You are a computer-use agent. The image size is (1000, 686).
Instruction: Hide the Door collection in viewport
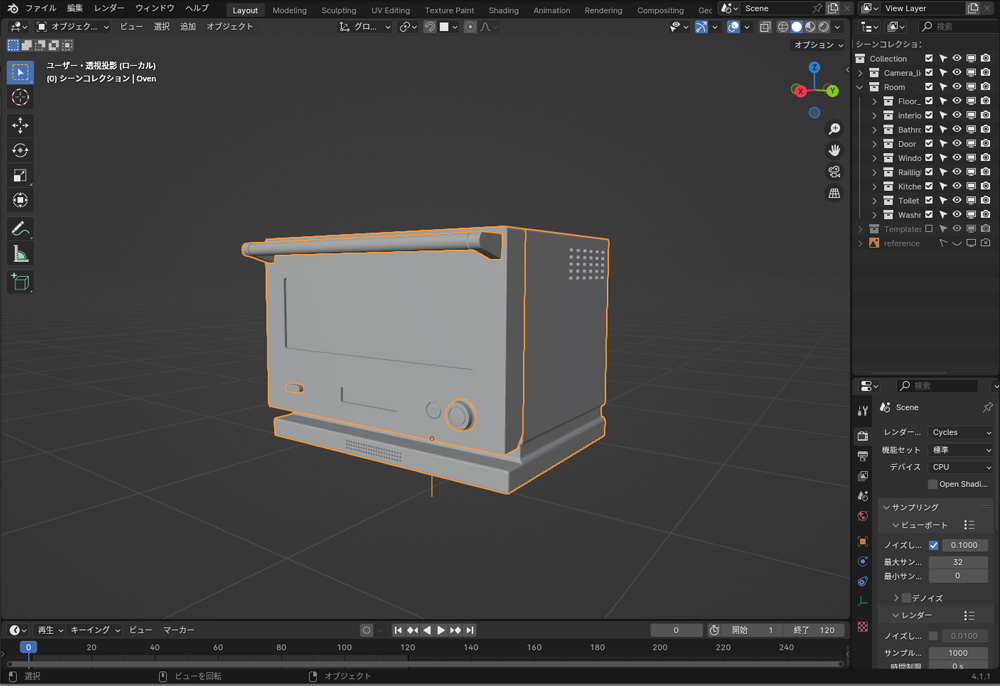click(957, 144)
